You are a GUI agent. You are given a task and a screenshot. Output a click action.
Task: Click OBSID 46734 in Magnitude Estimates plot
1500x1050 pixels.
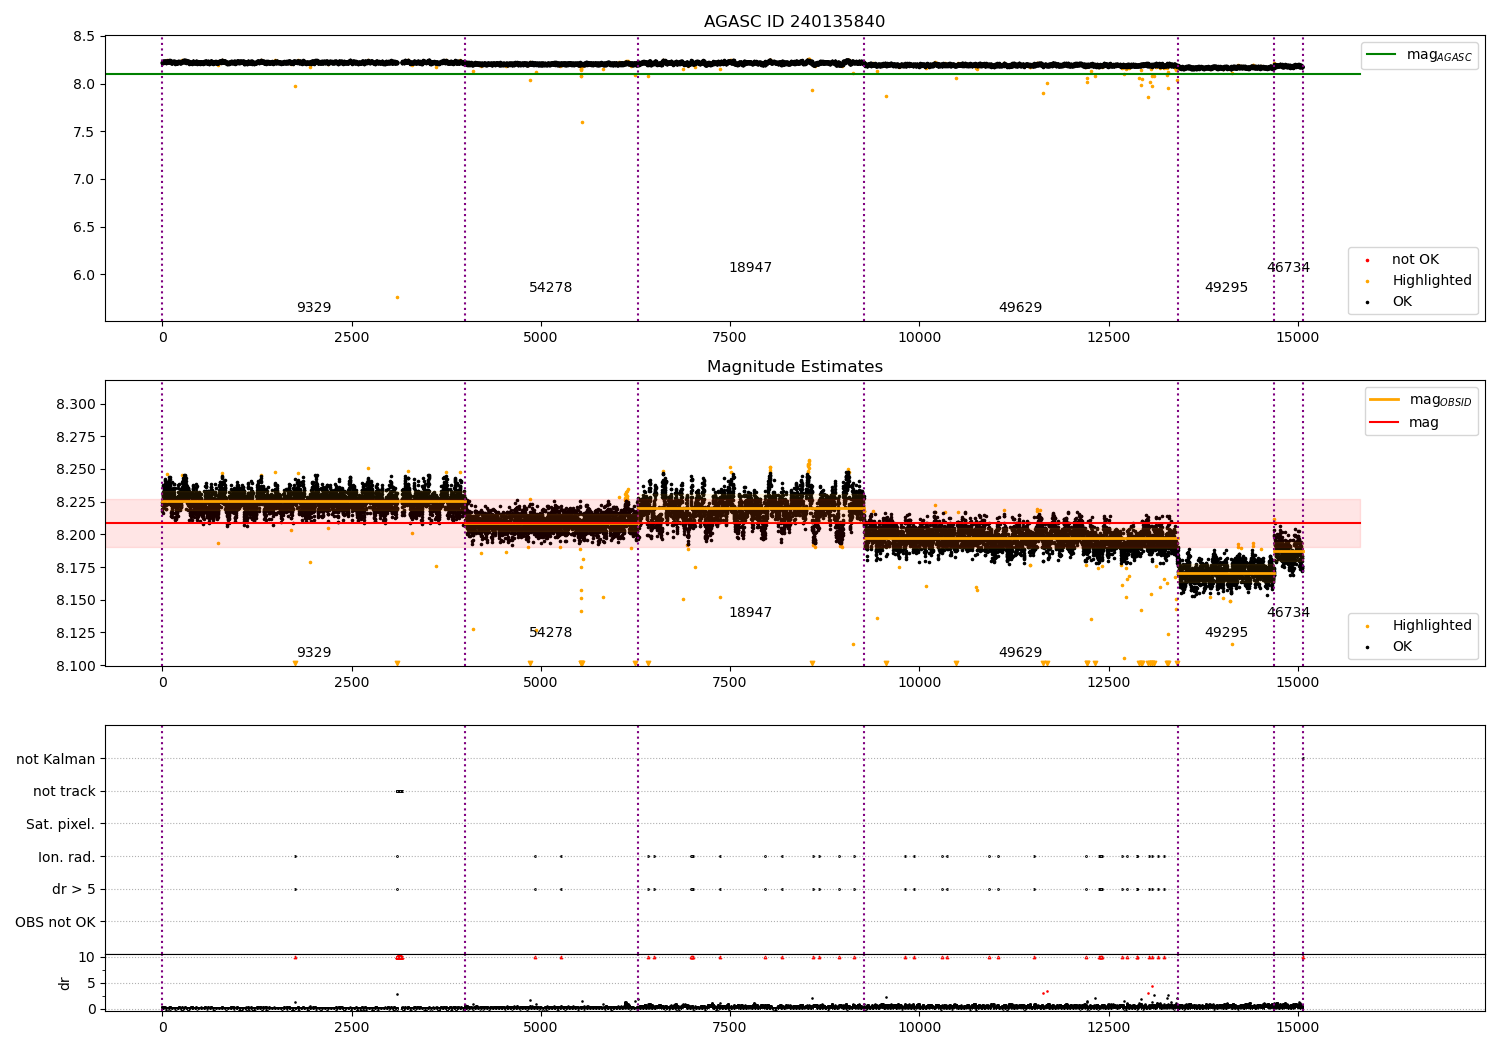click(x=1288, y=613)
